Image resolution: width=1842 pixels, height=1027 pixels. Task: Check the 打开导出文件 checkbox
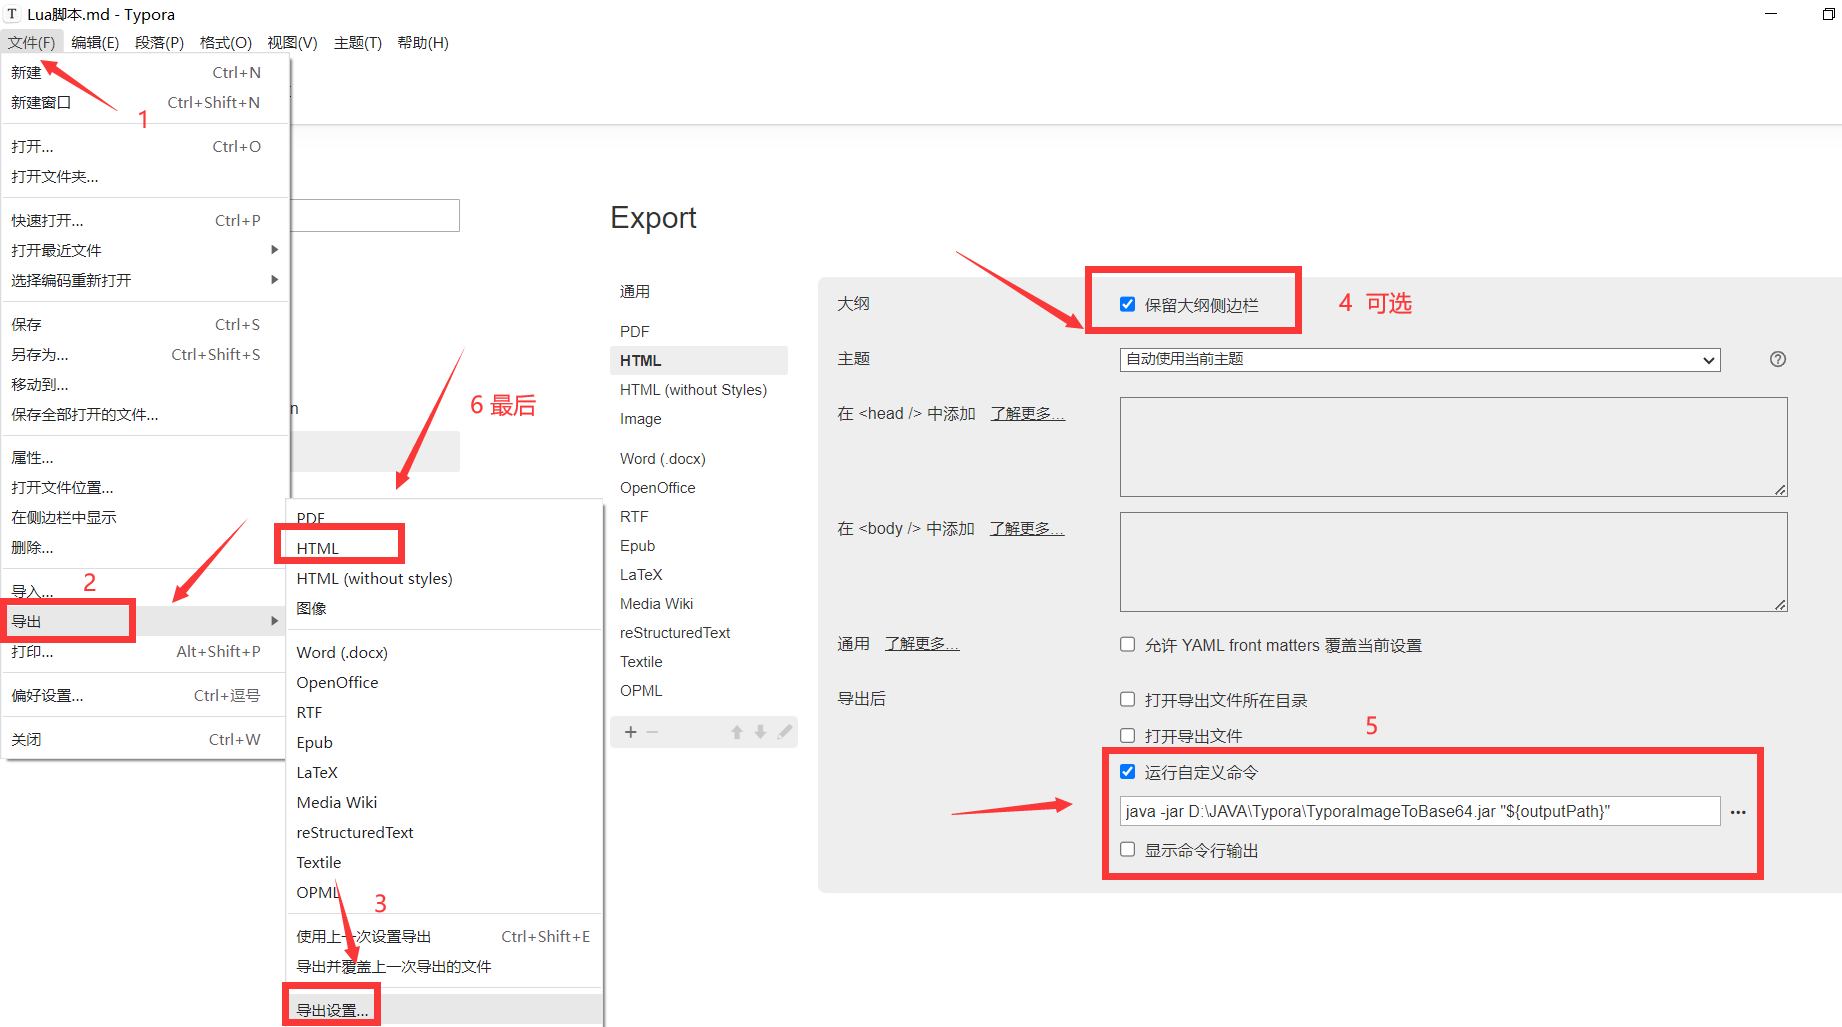point(1127,735)
